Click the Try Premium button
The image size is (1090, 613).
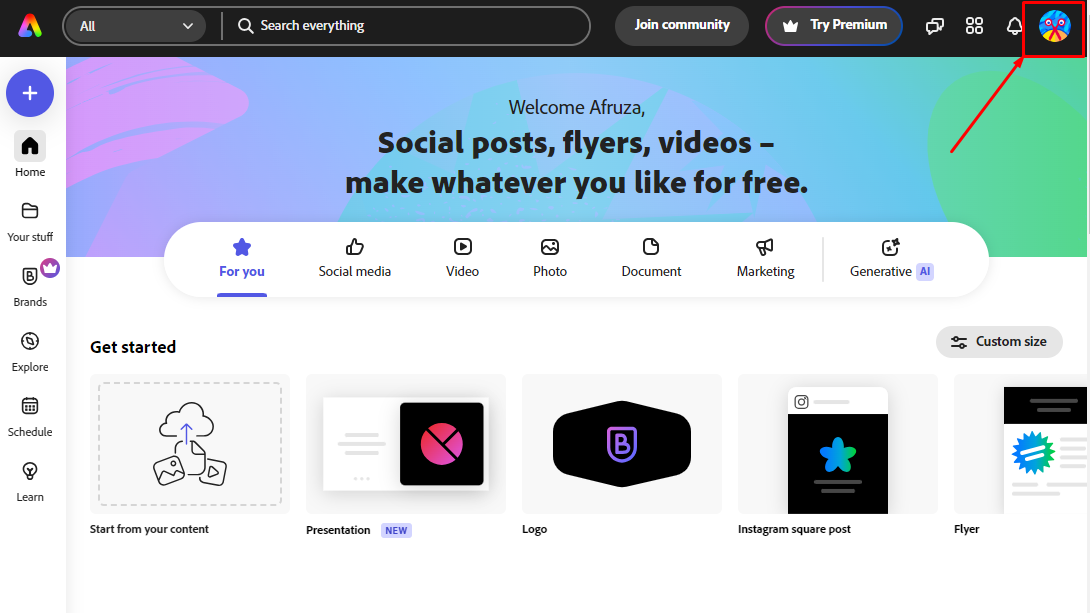[x=834, y=26]
